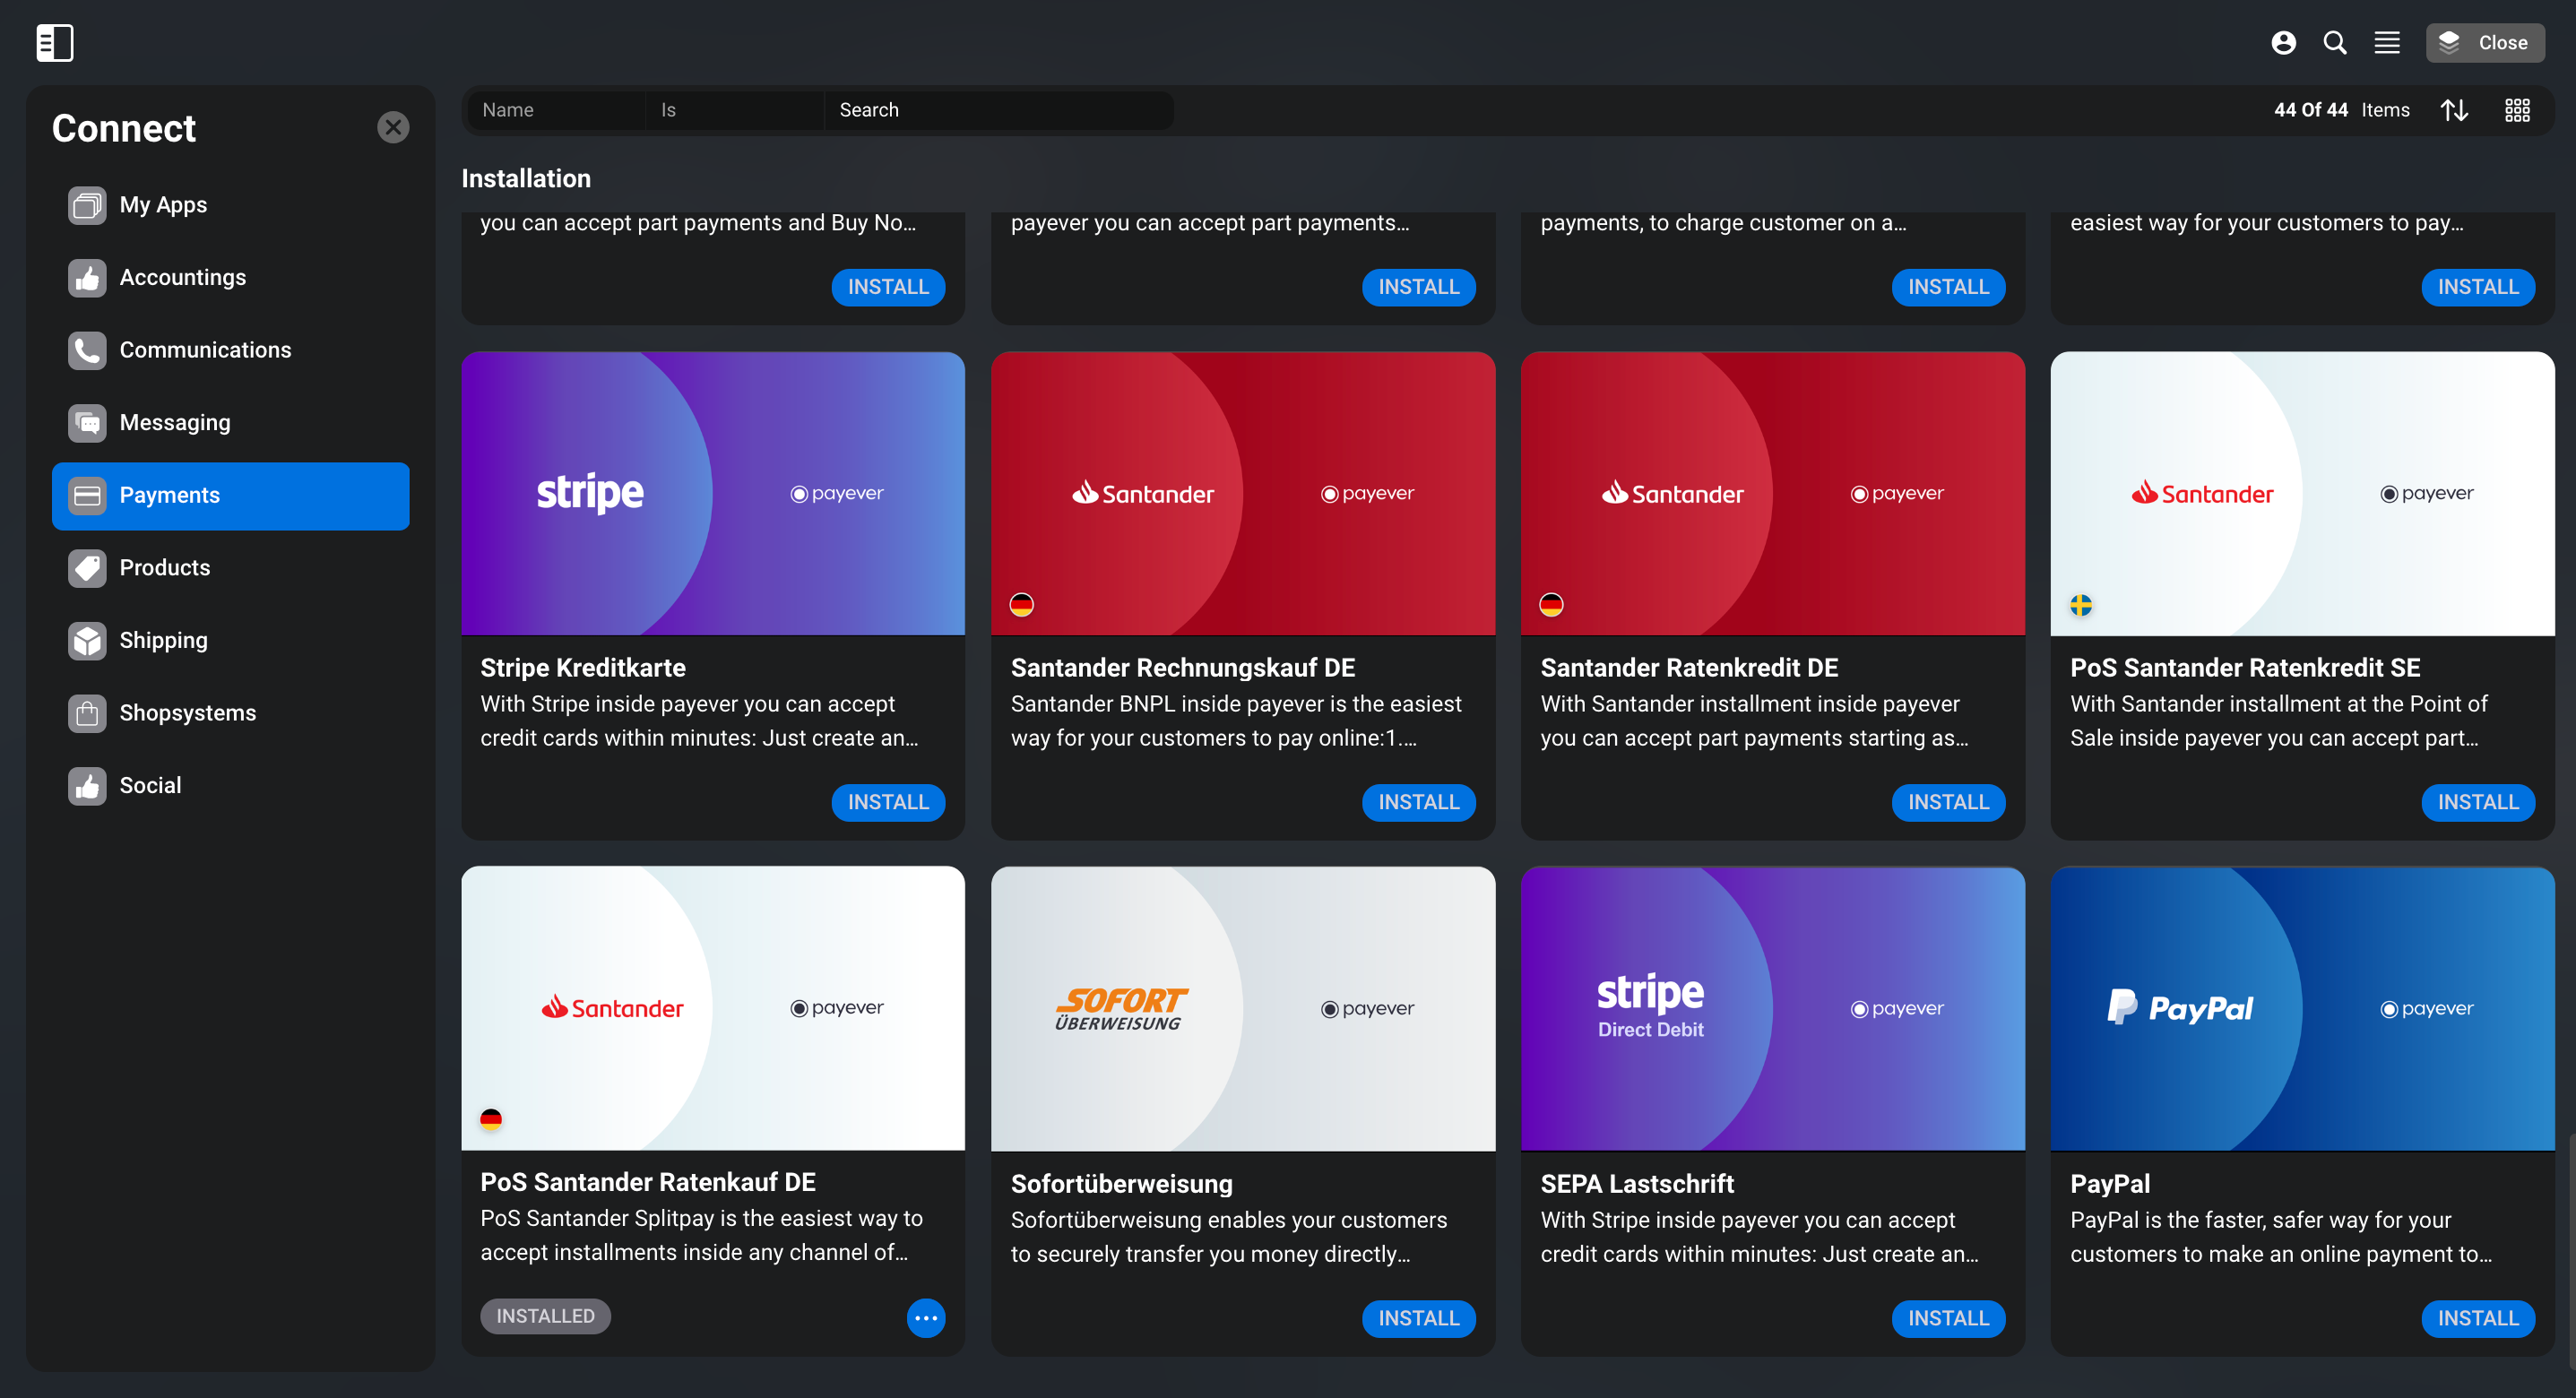Click the Communications phone icon
This screenshot has width=2576, height=1398.
pyautogui.click(x=87, y=351)
